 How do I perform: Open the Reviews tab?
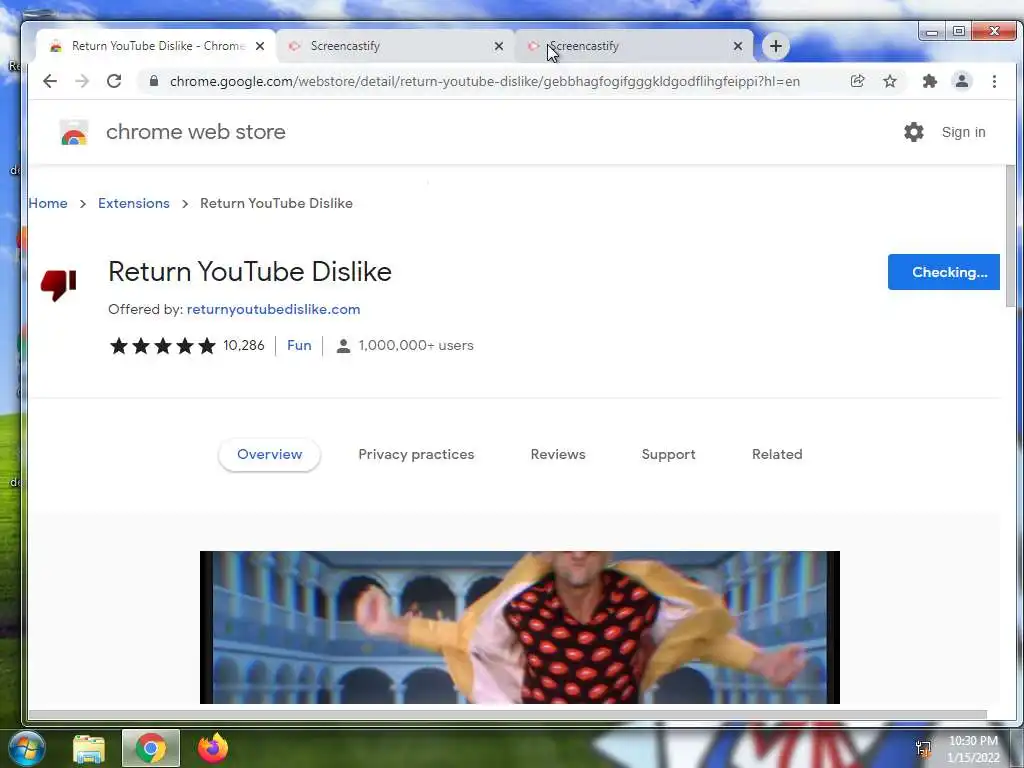(x=558, y=455)
